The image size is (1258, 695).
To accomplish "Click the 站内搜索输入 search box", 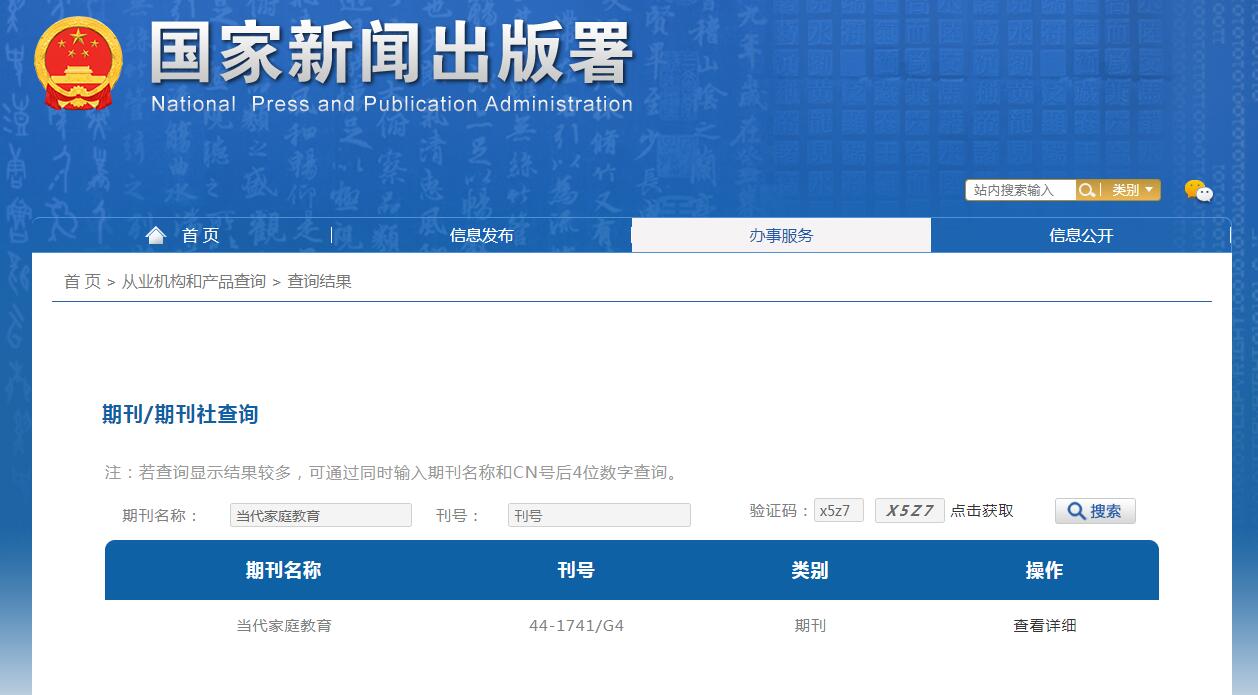I will (x=1020, y=189).
